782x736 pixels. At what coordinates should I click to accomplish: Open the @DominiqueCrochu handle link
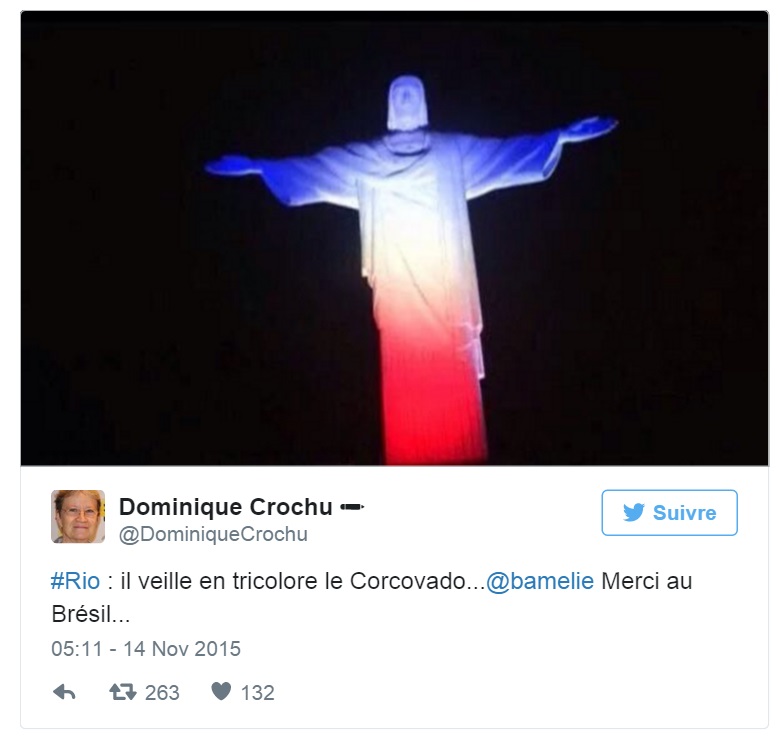[x=213, y=534]
